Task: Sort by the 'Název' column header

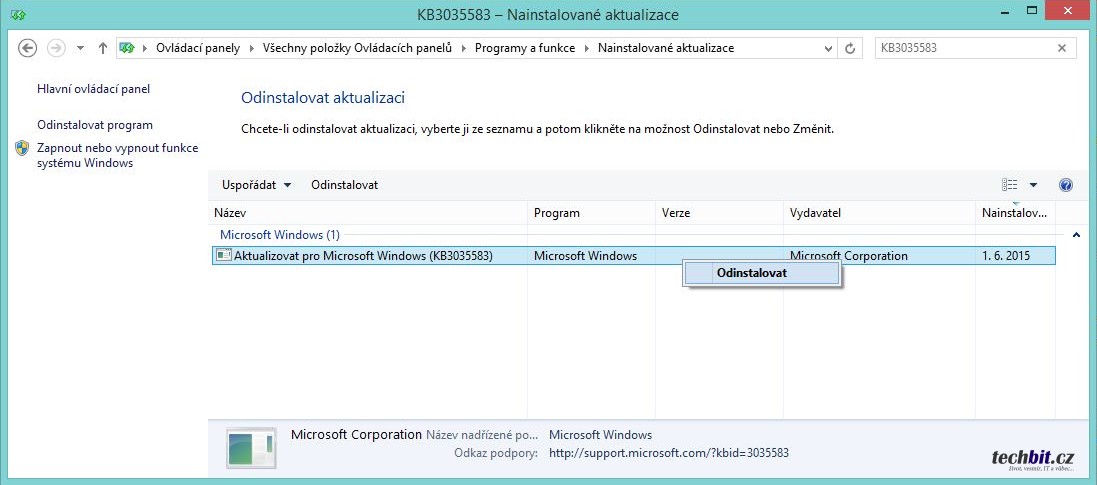Action: pos(369,213)
